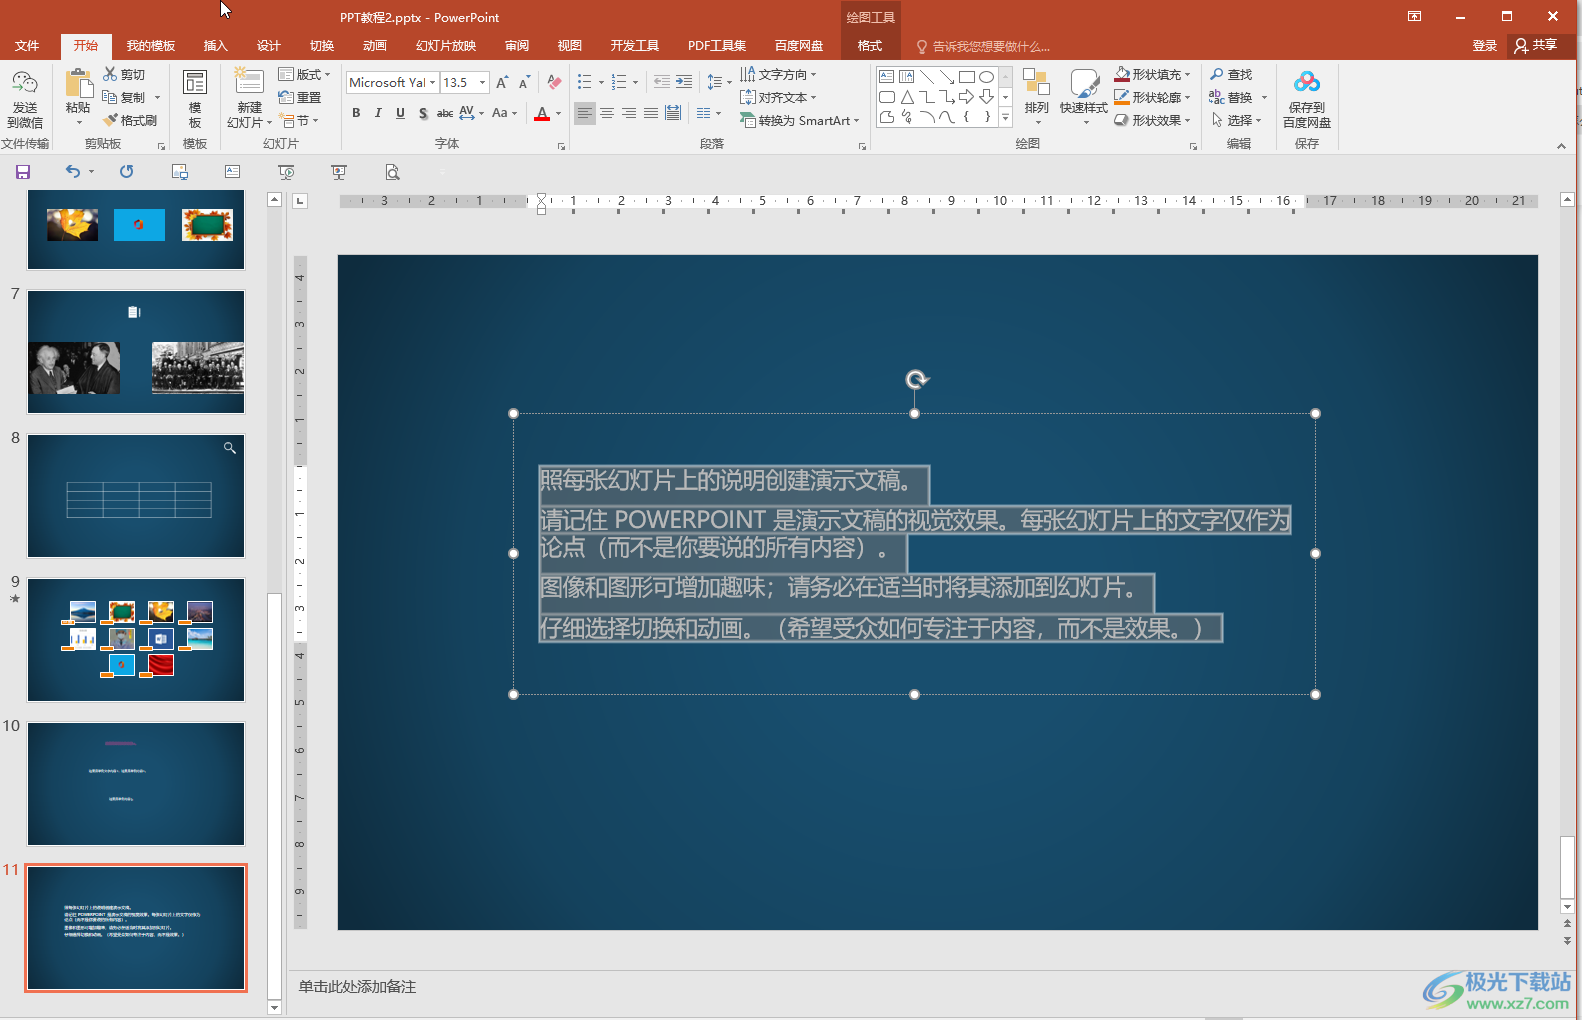Screen dimensions: 1582x1020
Task: Click the print preview magnifier icon
Action: coord(393,172)
